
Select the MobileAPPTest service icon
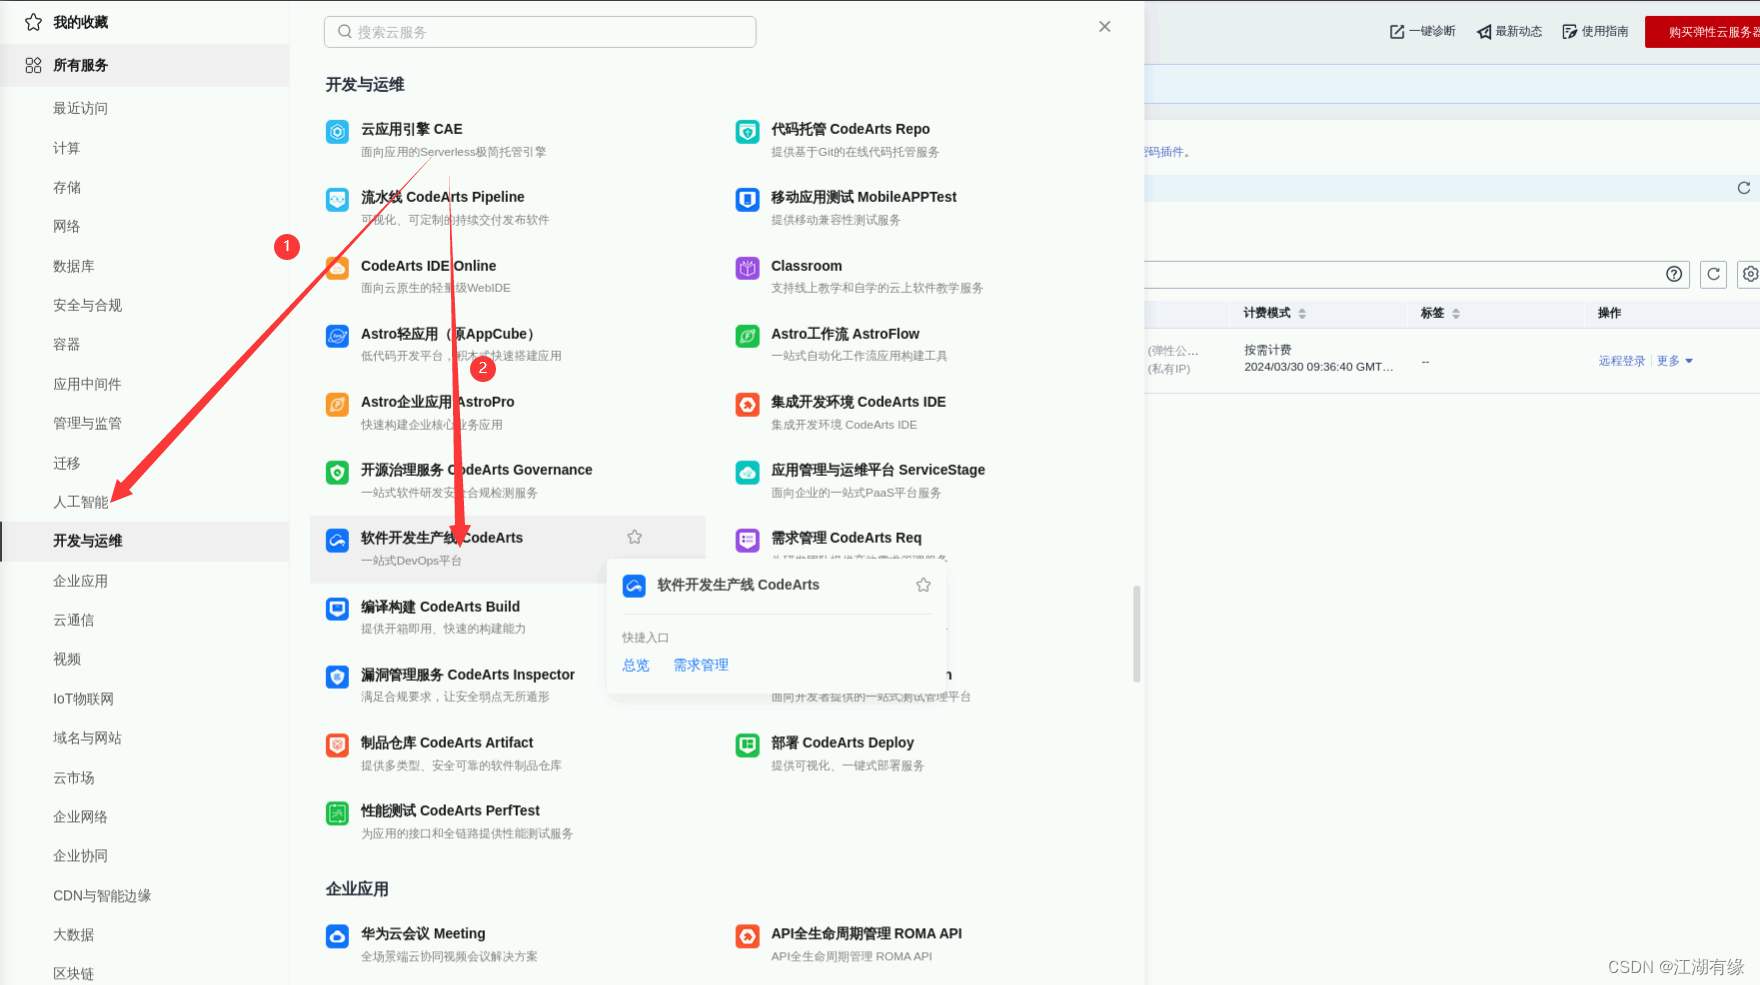pyautogui.click(x=748, y=199)
